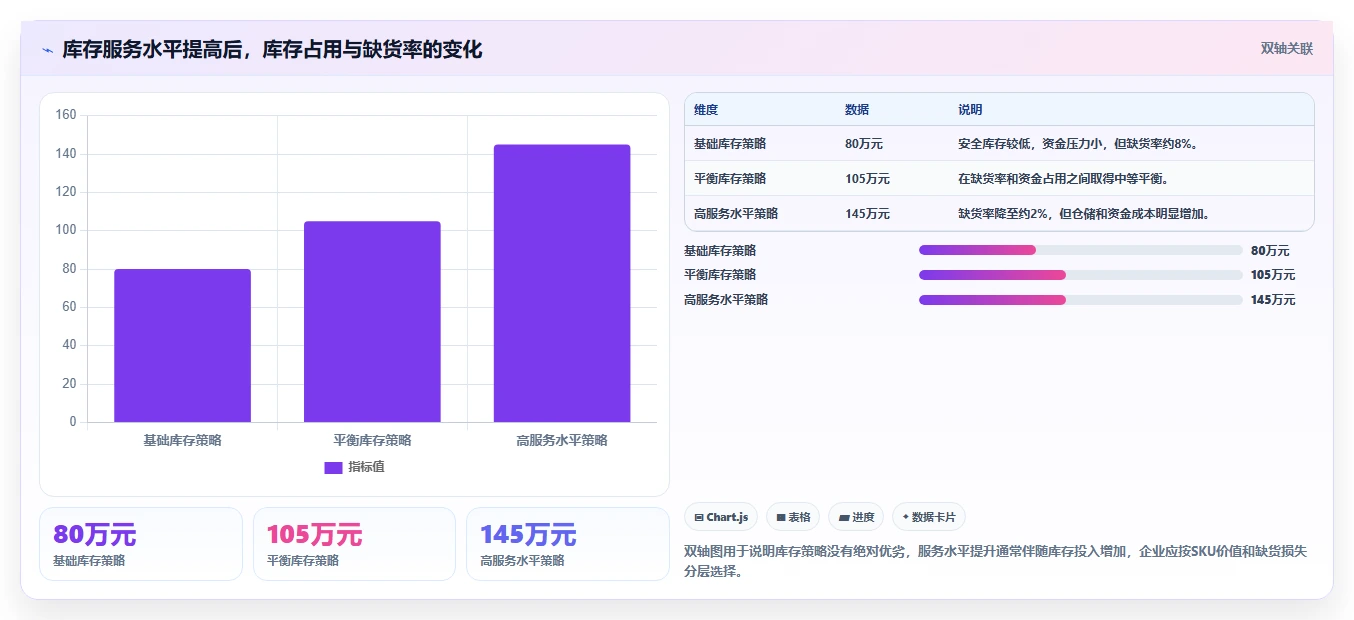
Task: Click the 145万元 value beside progress bar
Action: [x=1273, y=300]
